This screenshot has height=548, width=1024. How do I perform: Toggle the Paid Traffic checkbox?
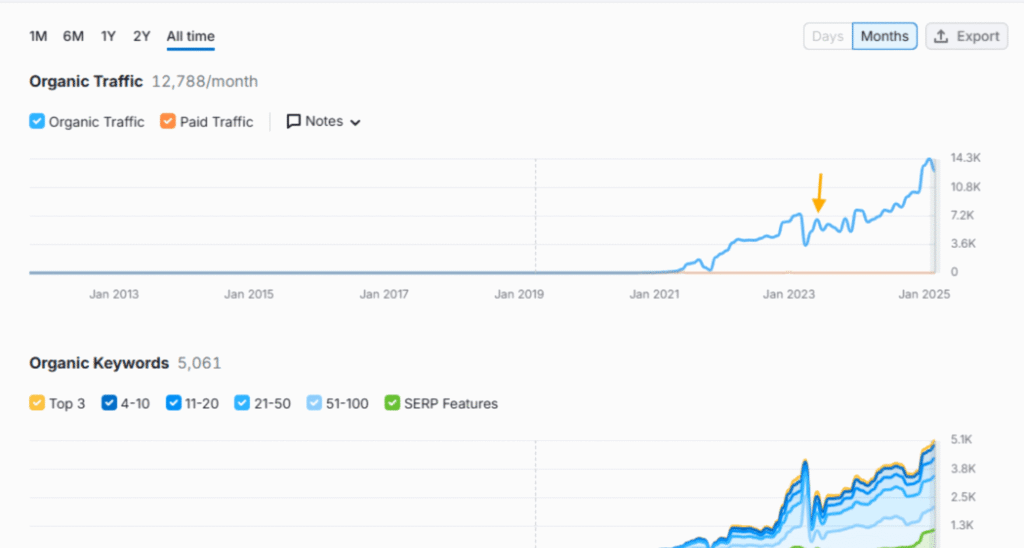point(168,122)
